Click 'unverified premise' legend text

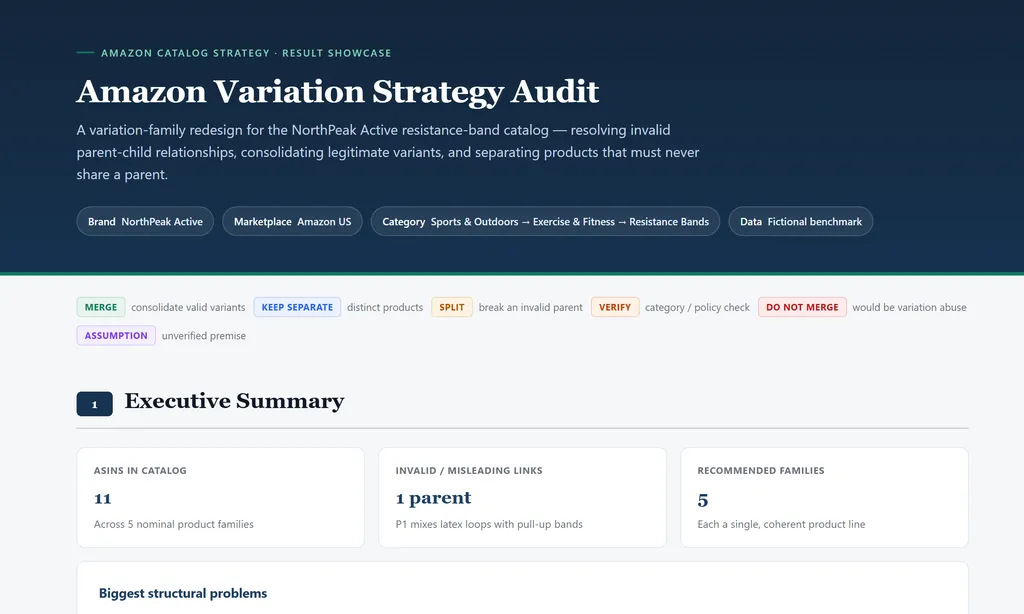[x=204, y=336]
